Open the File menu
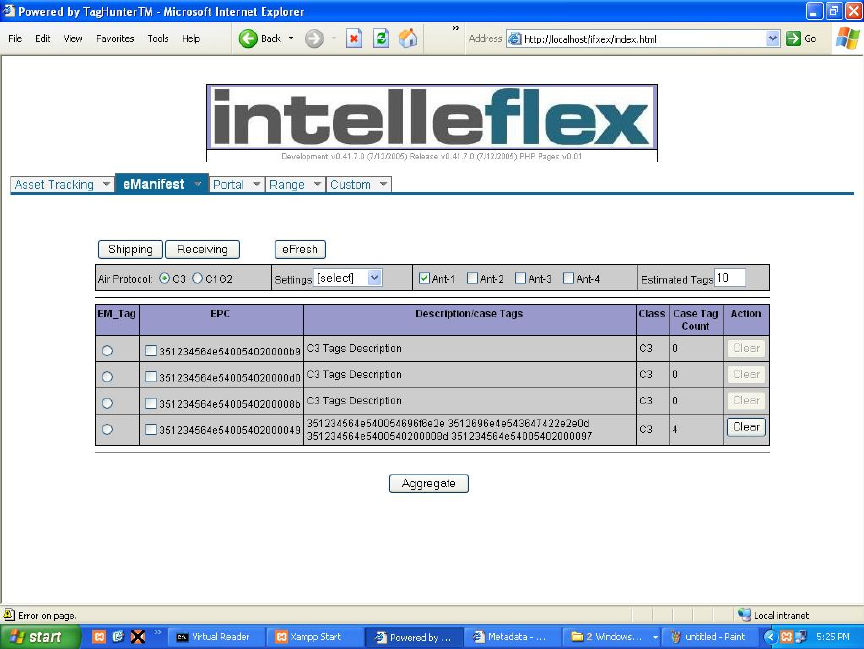Screen dimensions: 864x649 [15, 39]
